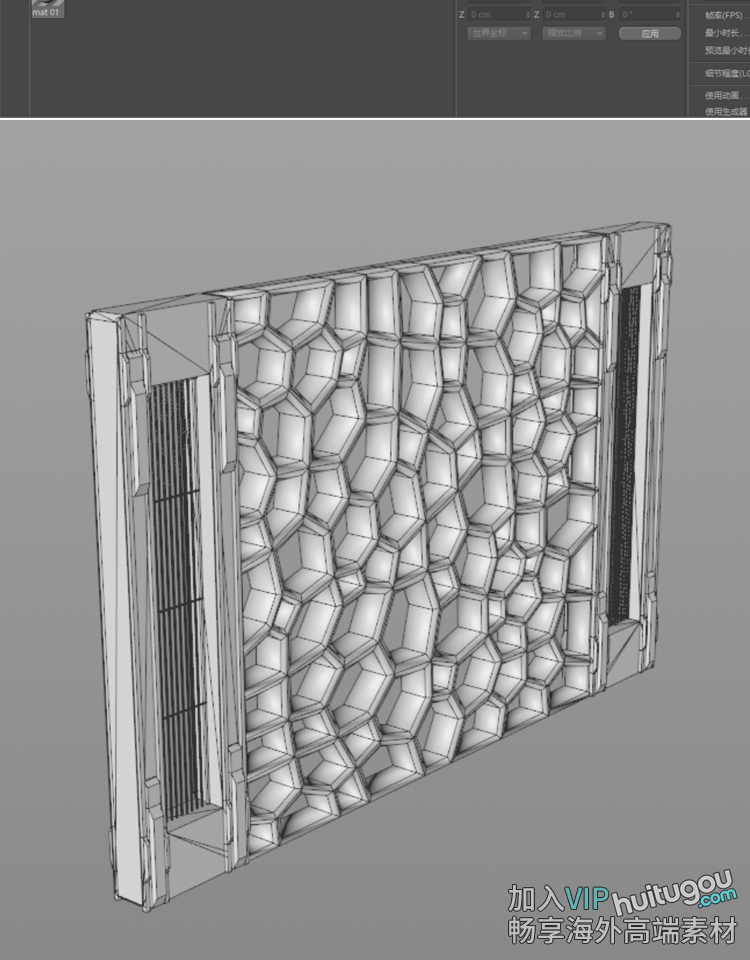Click the 细节程度 LOD setting
Screen dimensions: 750x960
tap(725, 73)
